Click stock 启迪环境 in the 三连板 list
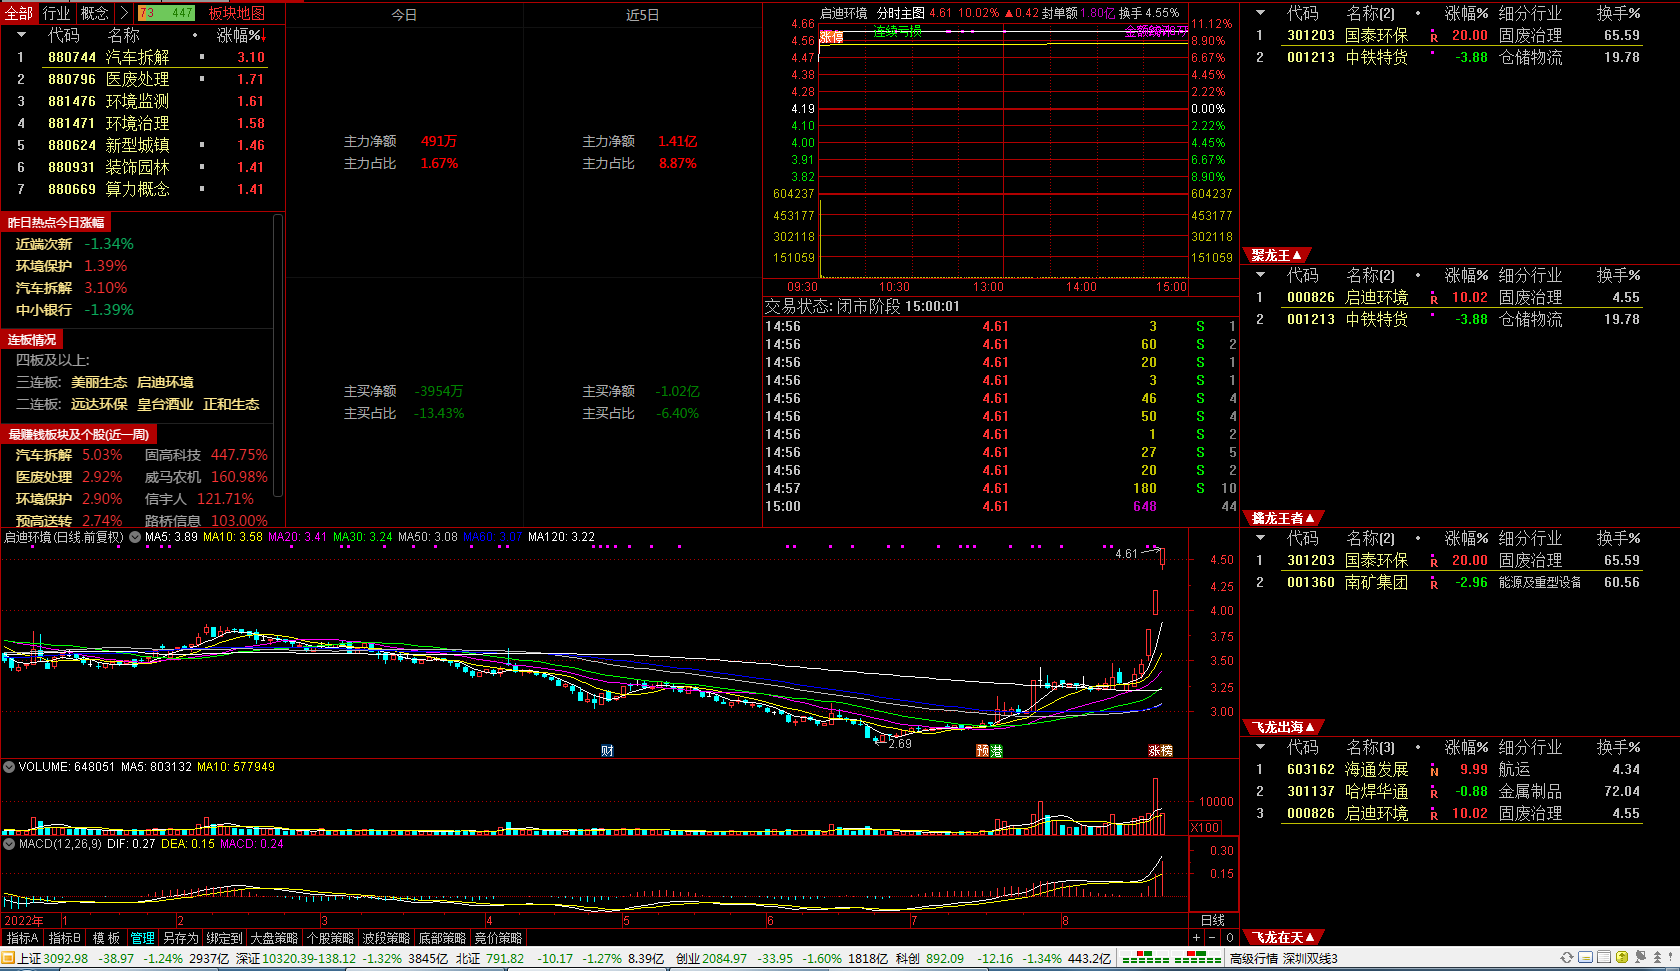The image size is (1680, 971). click(x=165, y=382)
